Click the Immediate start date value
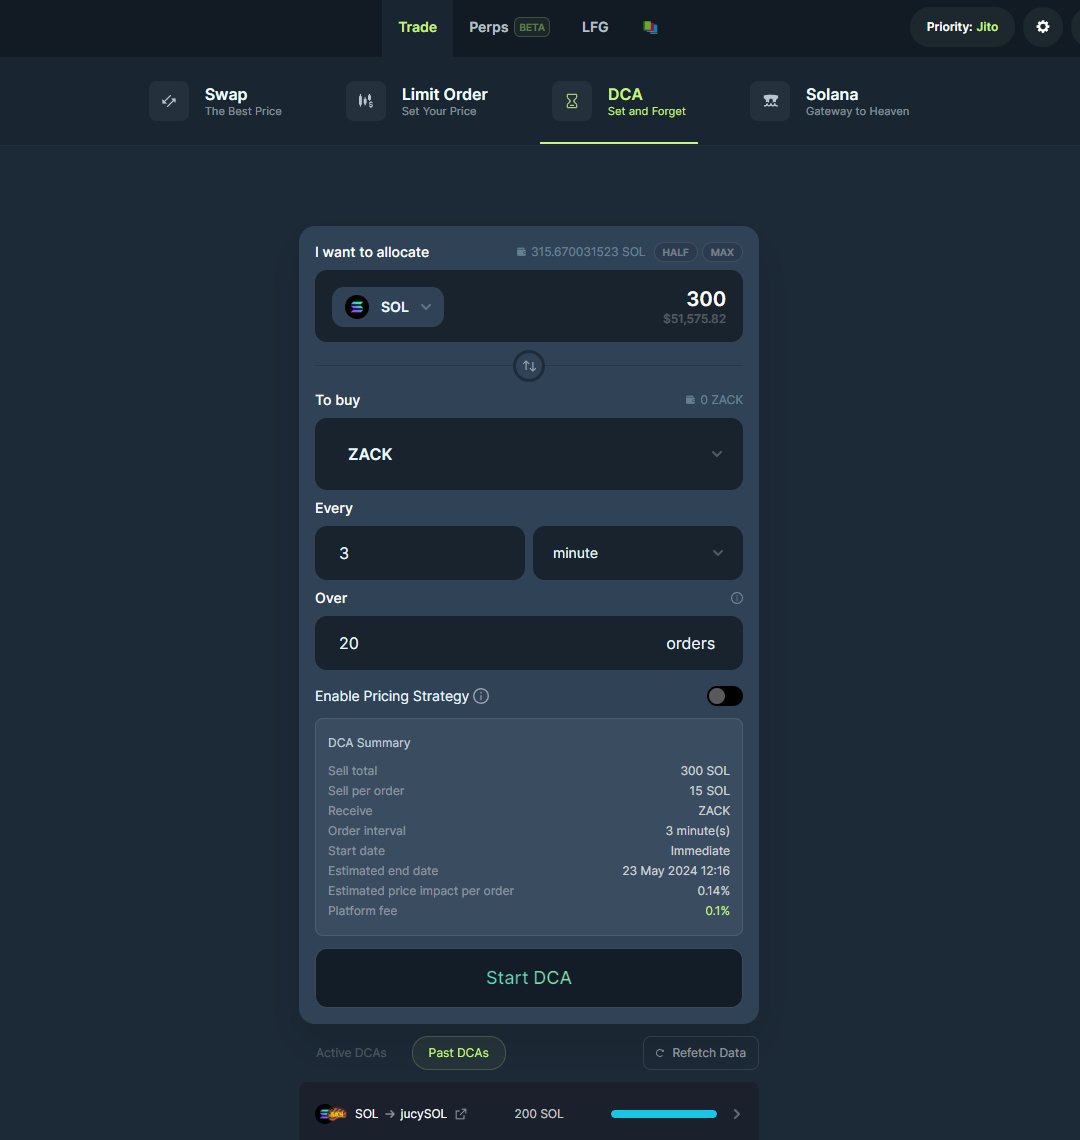This screenshot has height=1140, width=1080. [700, 851]
